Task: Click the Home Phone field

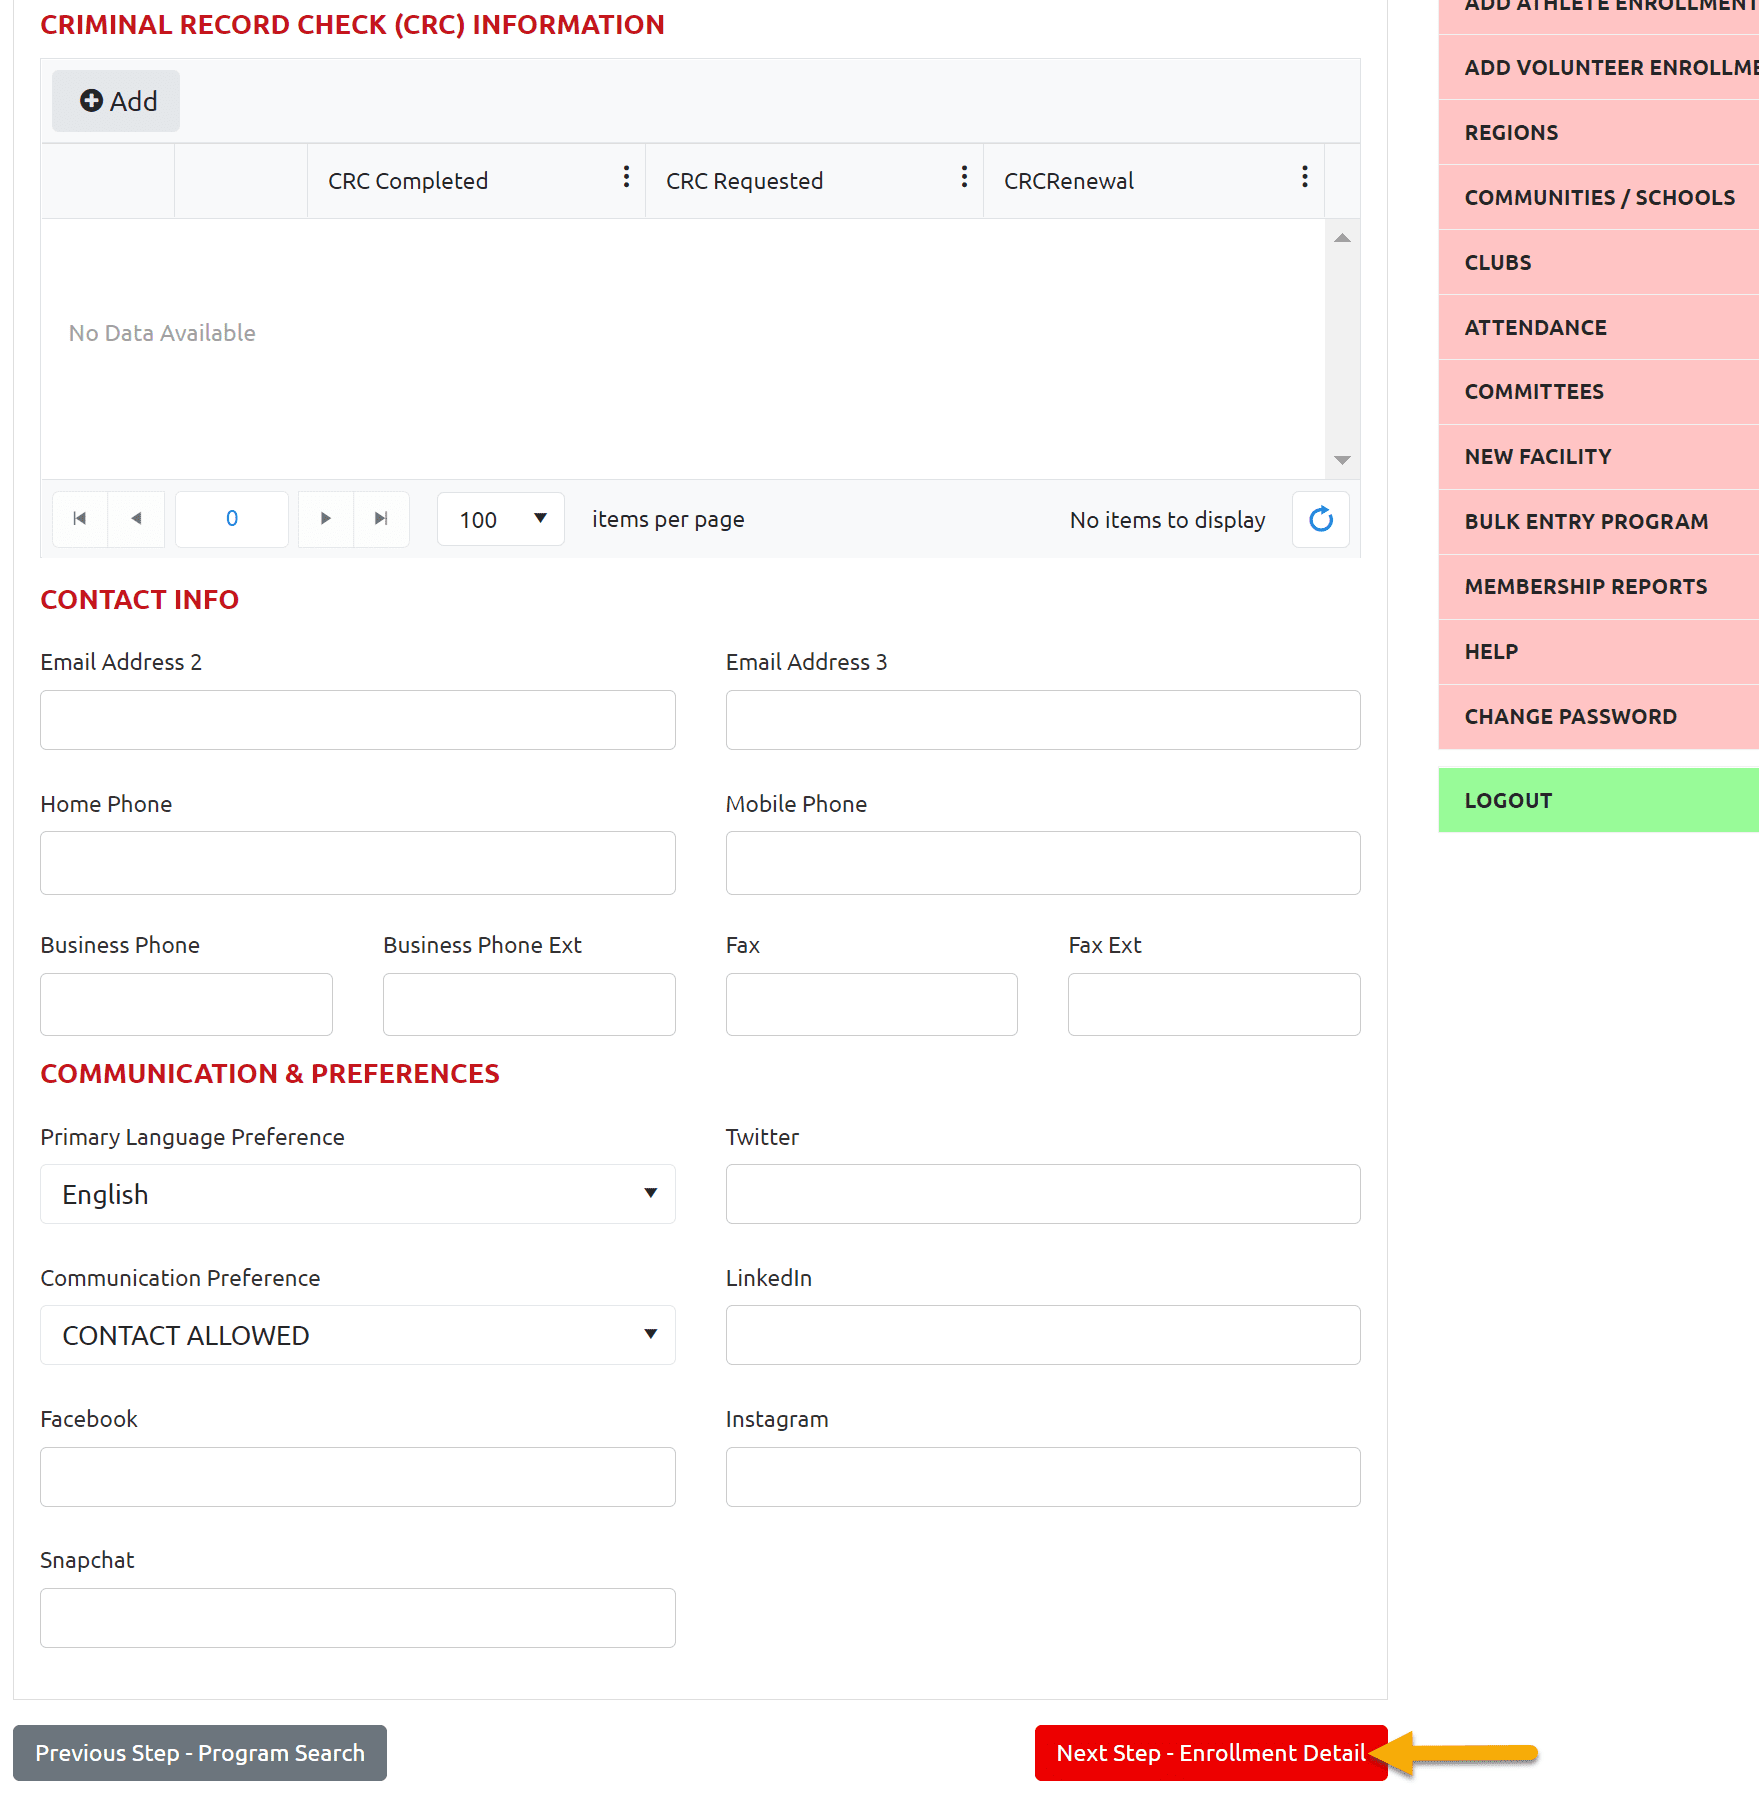Action: pos(358,863)
